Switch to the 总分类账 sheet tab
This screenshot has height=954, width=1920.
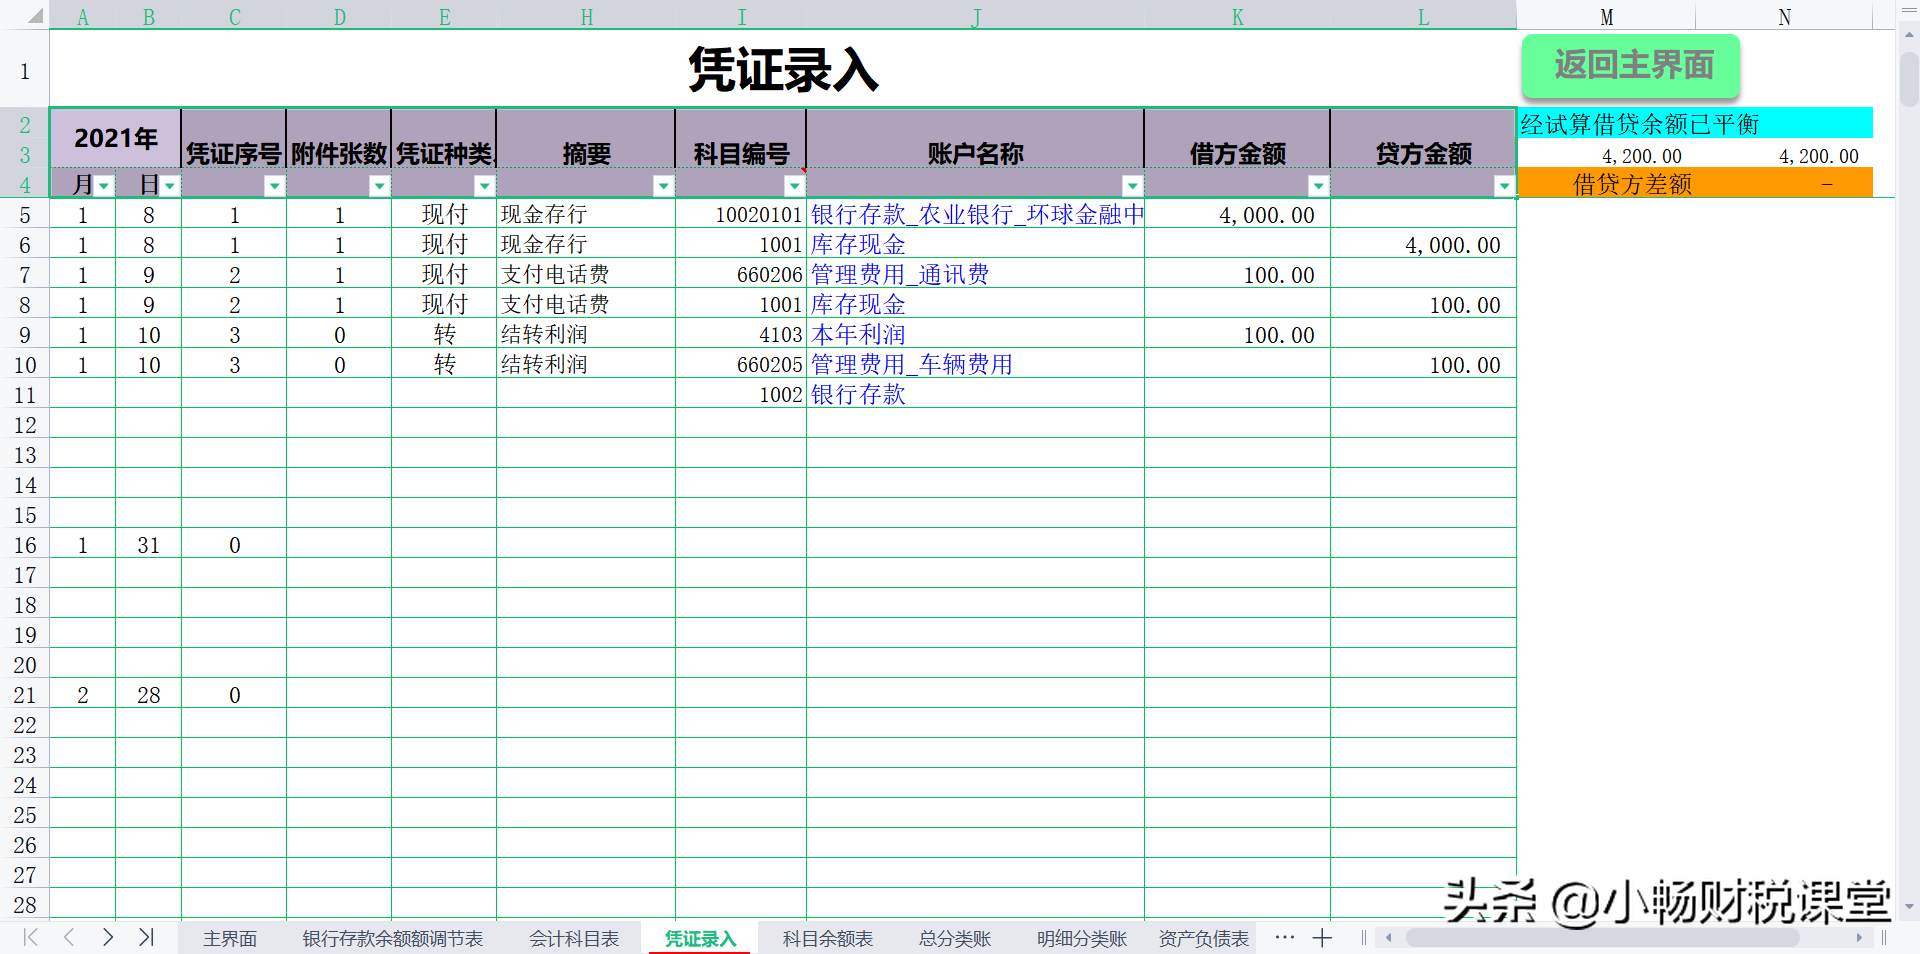click(x=954, y=938)
